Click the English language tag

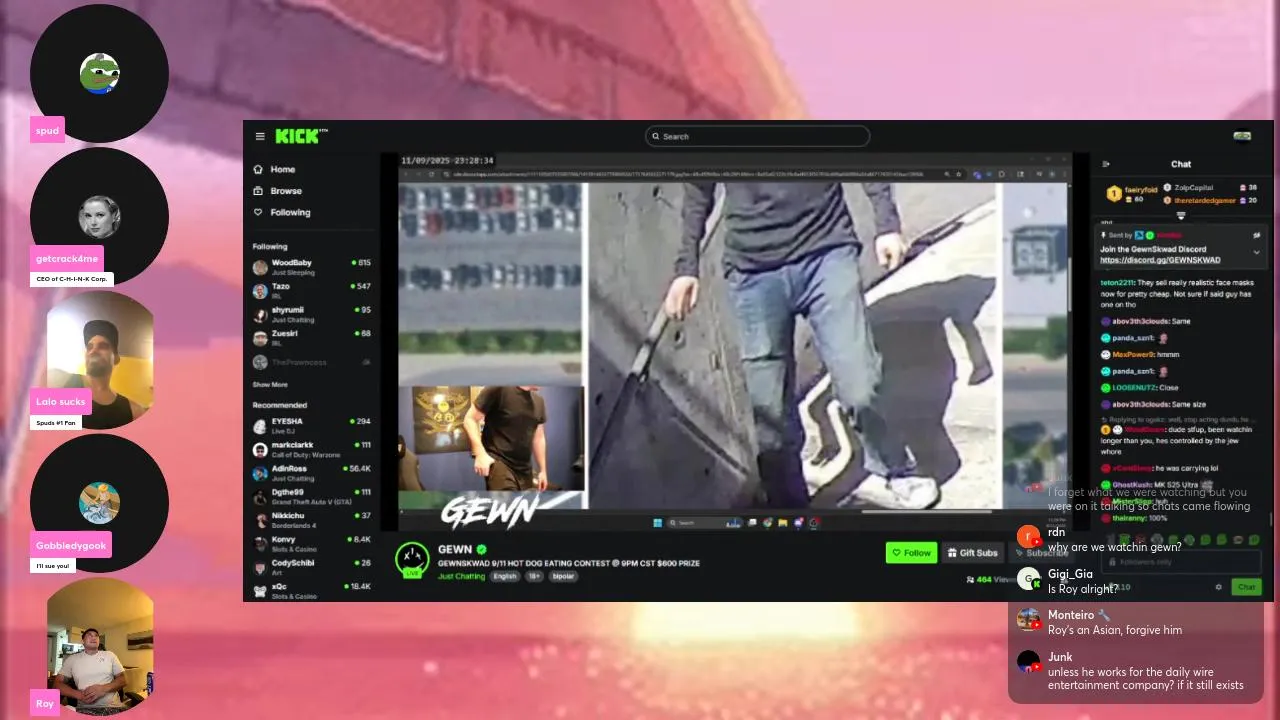pos(505,576)
